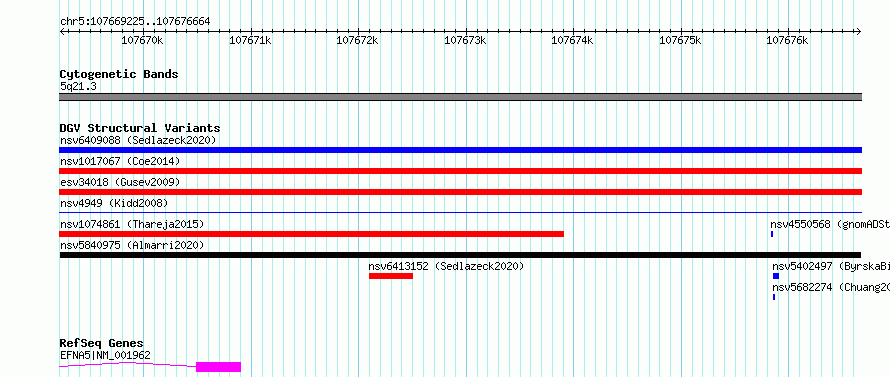Open the nsv4949 (Kidd2008) label
The height and width of the screenshot is (377, 890).
coord(114,203)
